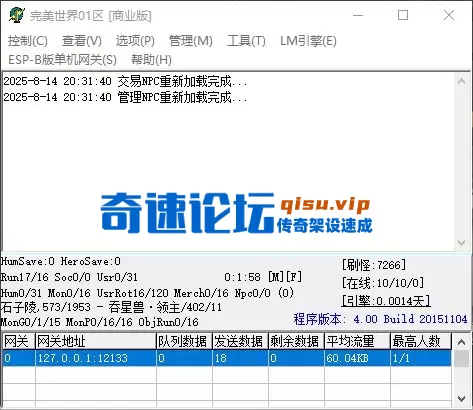This screenshot has width=473, height=410.
Task: Click log pane scroll down arrow
Action: click(x=461, y=243)
